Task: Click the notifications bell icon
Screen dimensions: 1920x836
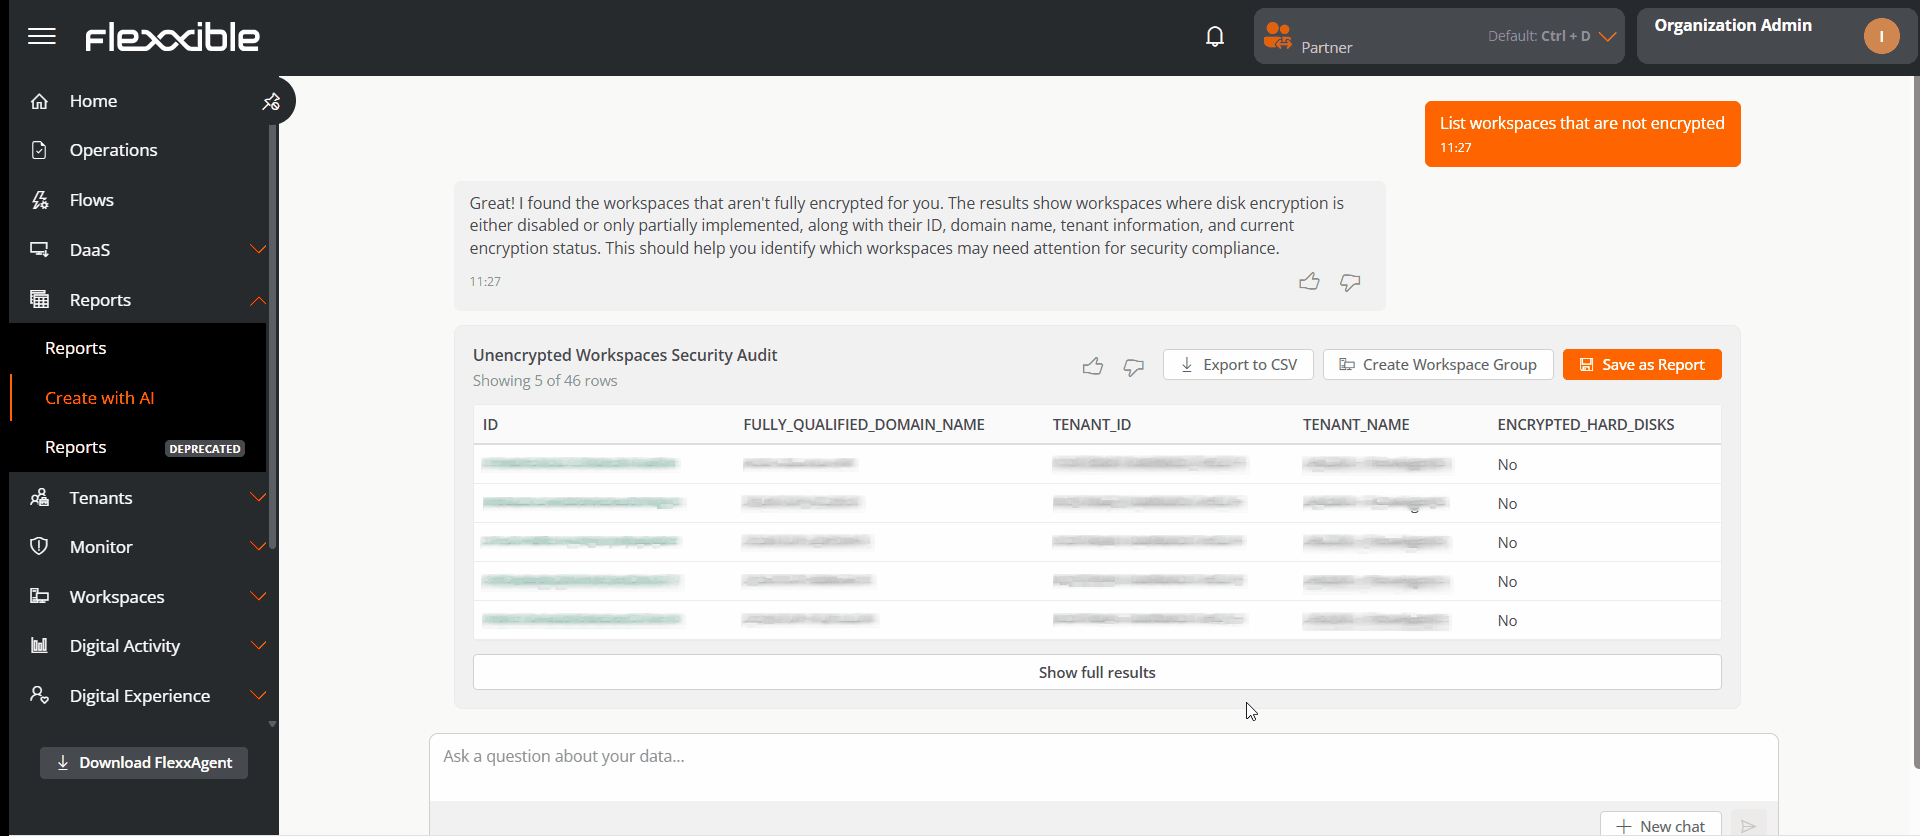Action: pyautogui.click(x=1214, y=37)
